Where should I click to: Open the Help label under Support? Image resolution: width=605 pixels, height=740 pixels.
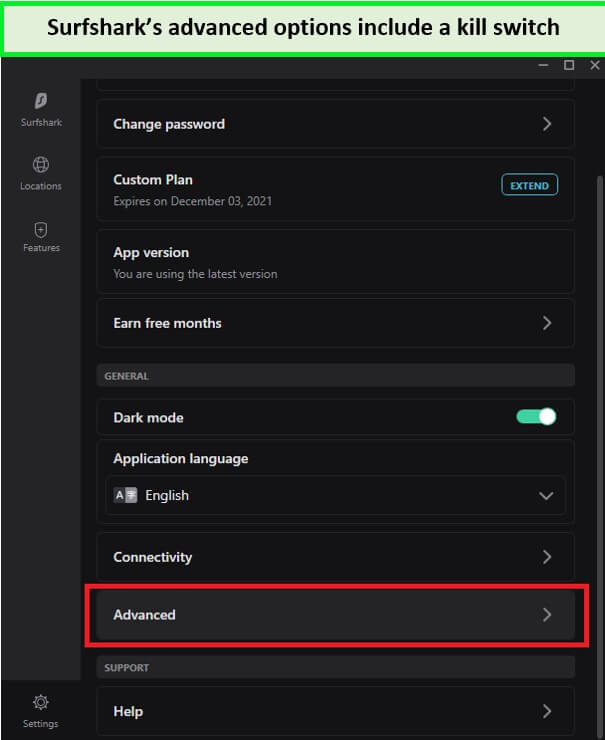[128, 711]
